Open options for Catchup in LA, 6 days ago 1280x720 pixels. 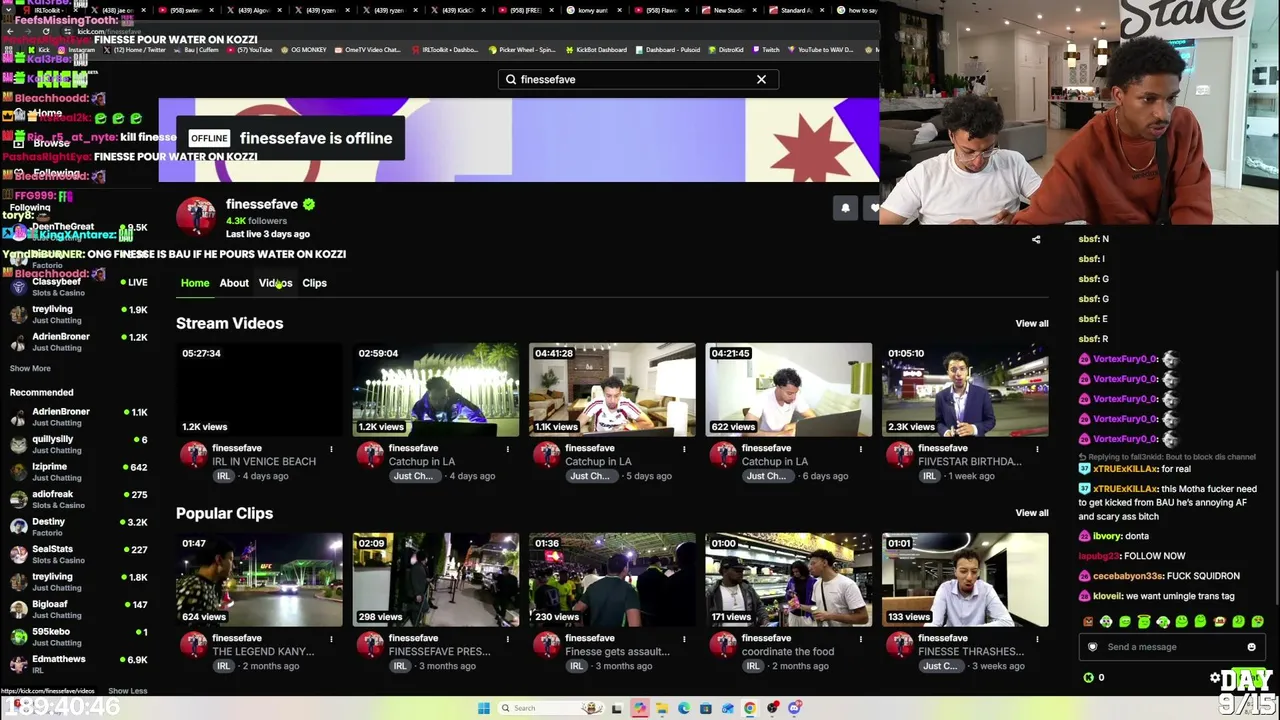pyautogui.click(x=860, y=449)
